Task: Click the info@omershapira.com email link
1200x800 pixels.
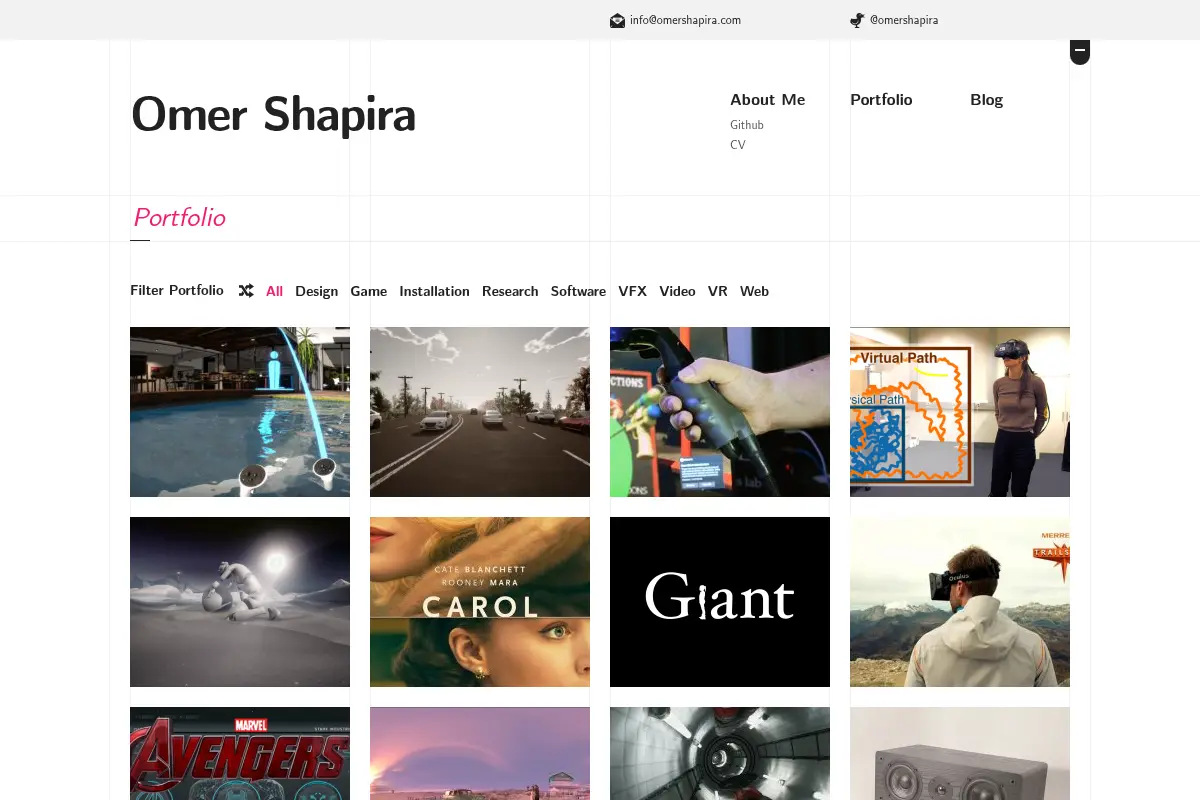Action: point(685,20)
